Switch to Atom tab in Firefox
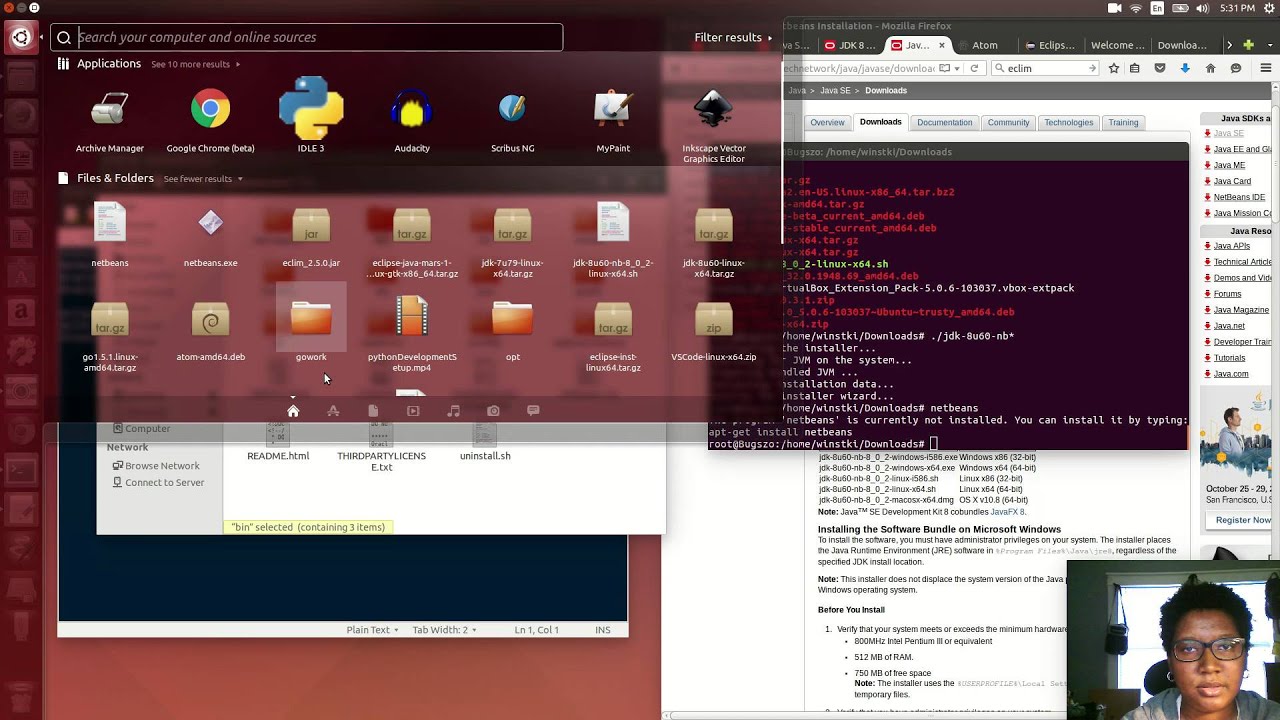Screen dimensions: 1280x720 tap(985, 45)
